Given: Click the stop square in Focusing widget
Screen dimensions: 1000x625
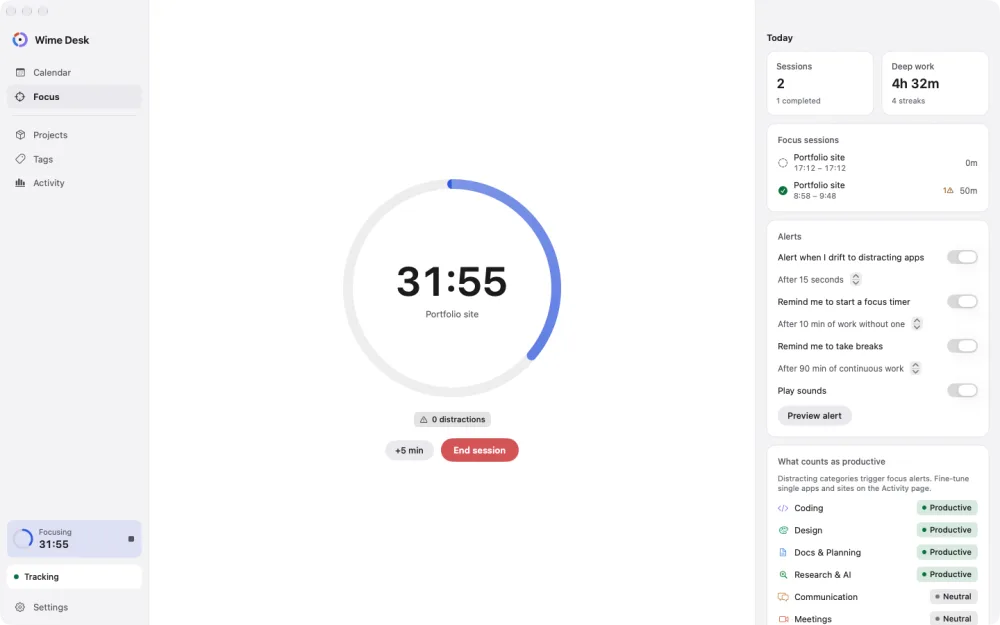Looking at the screenshot, I should click(x=131, y=539).
